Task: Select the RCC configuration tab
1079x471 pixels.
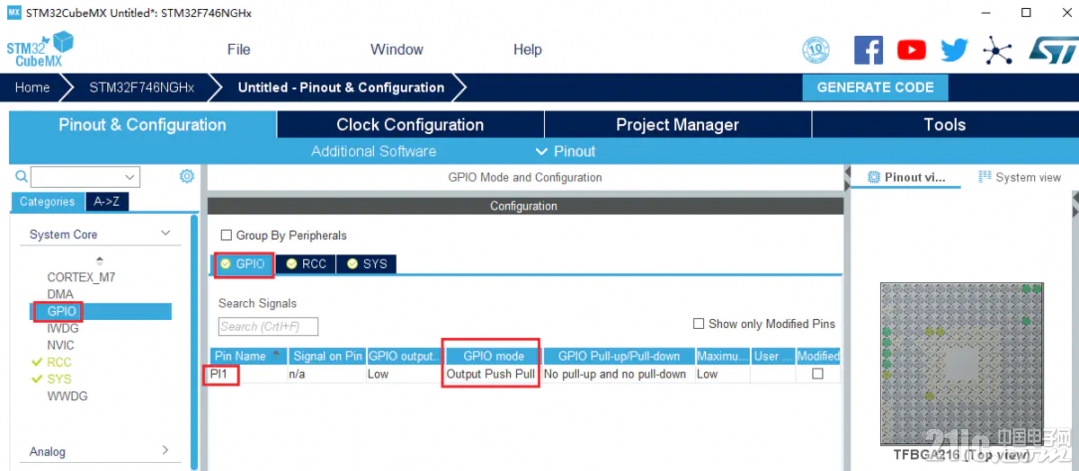Action: point(306,264)
